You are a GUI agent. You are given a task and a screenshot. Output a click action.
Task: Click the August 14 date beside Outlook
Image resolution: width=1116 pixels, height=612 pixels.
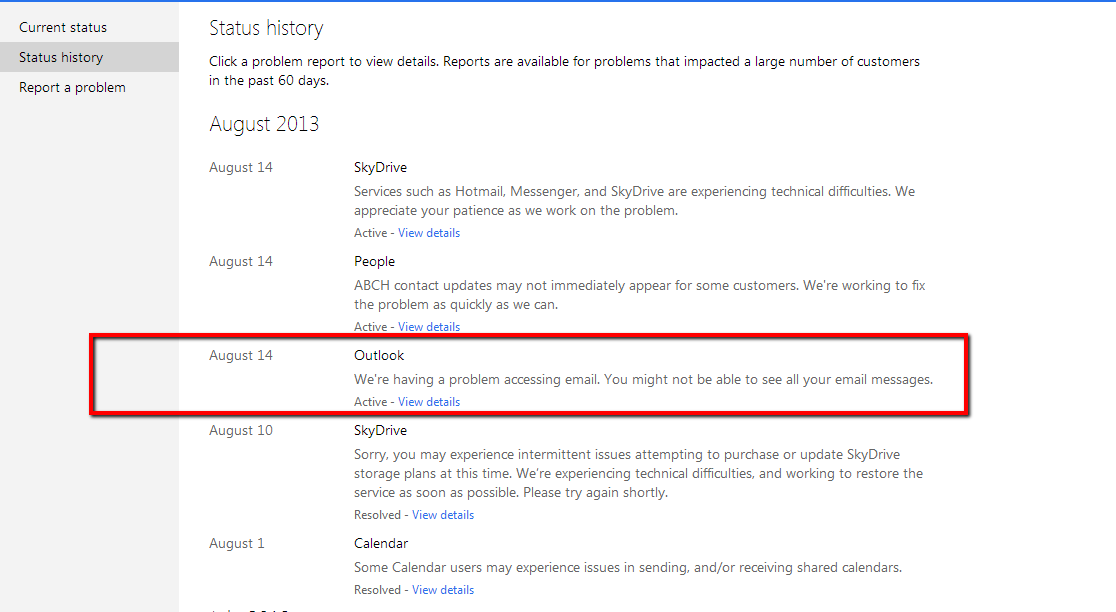pyautogui.click(x=241, y=355)
